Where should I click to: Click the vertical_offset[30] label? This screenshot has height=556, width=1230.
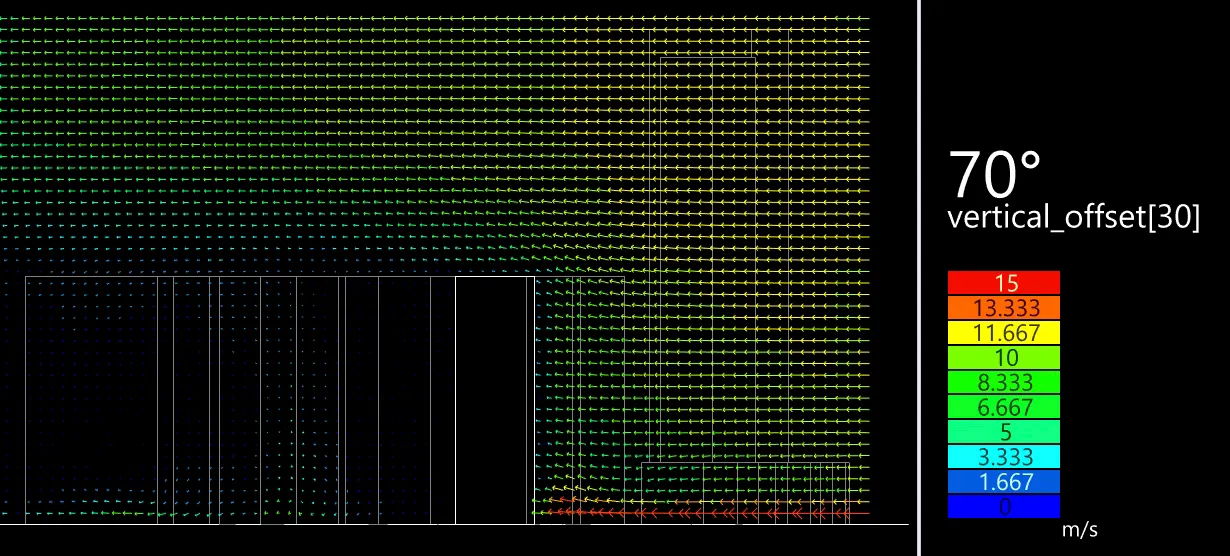tap(1073, 219)
